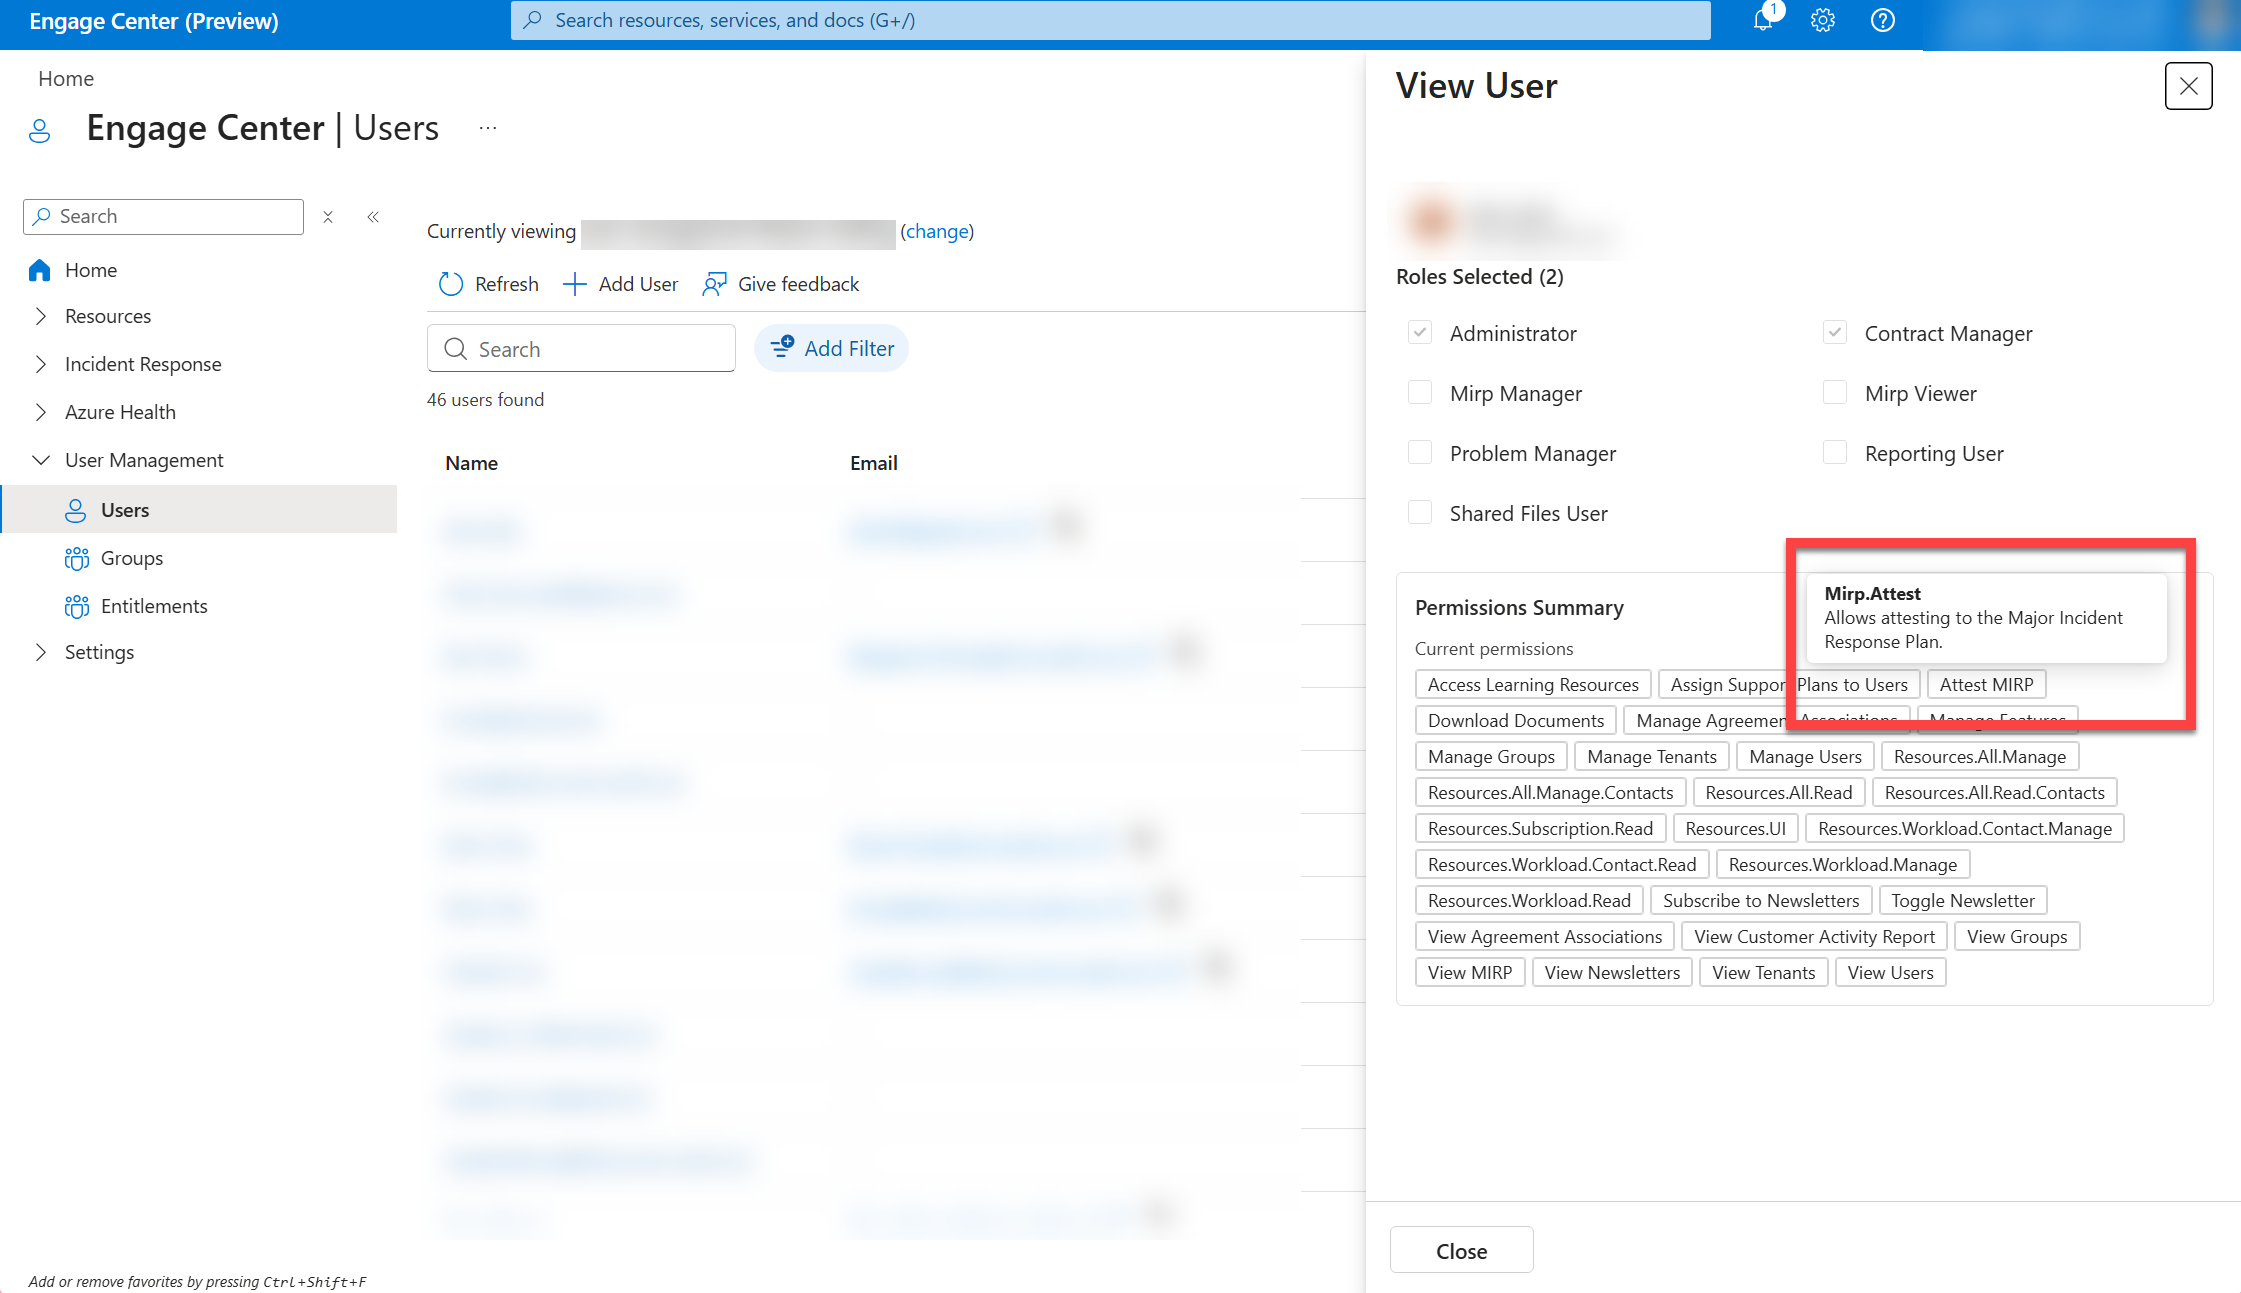Toggle the Administrator role checkbox

tap(1420, 333)
